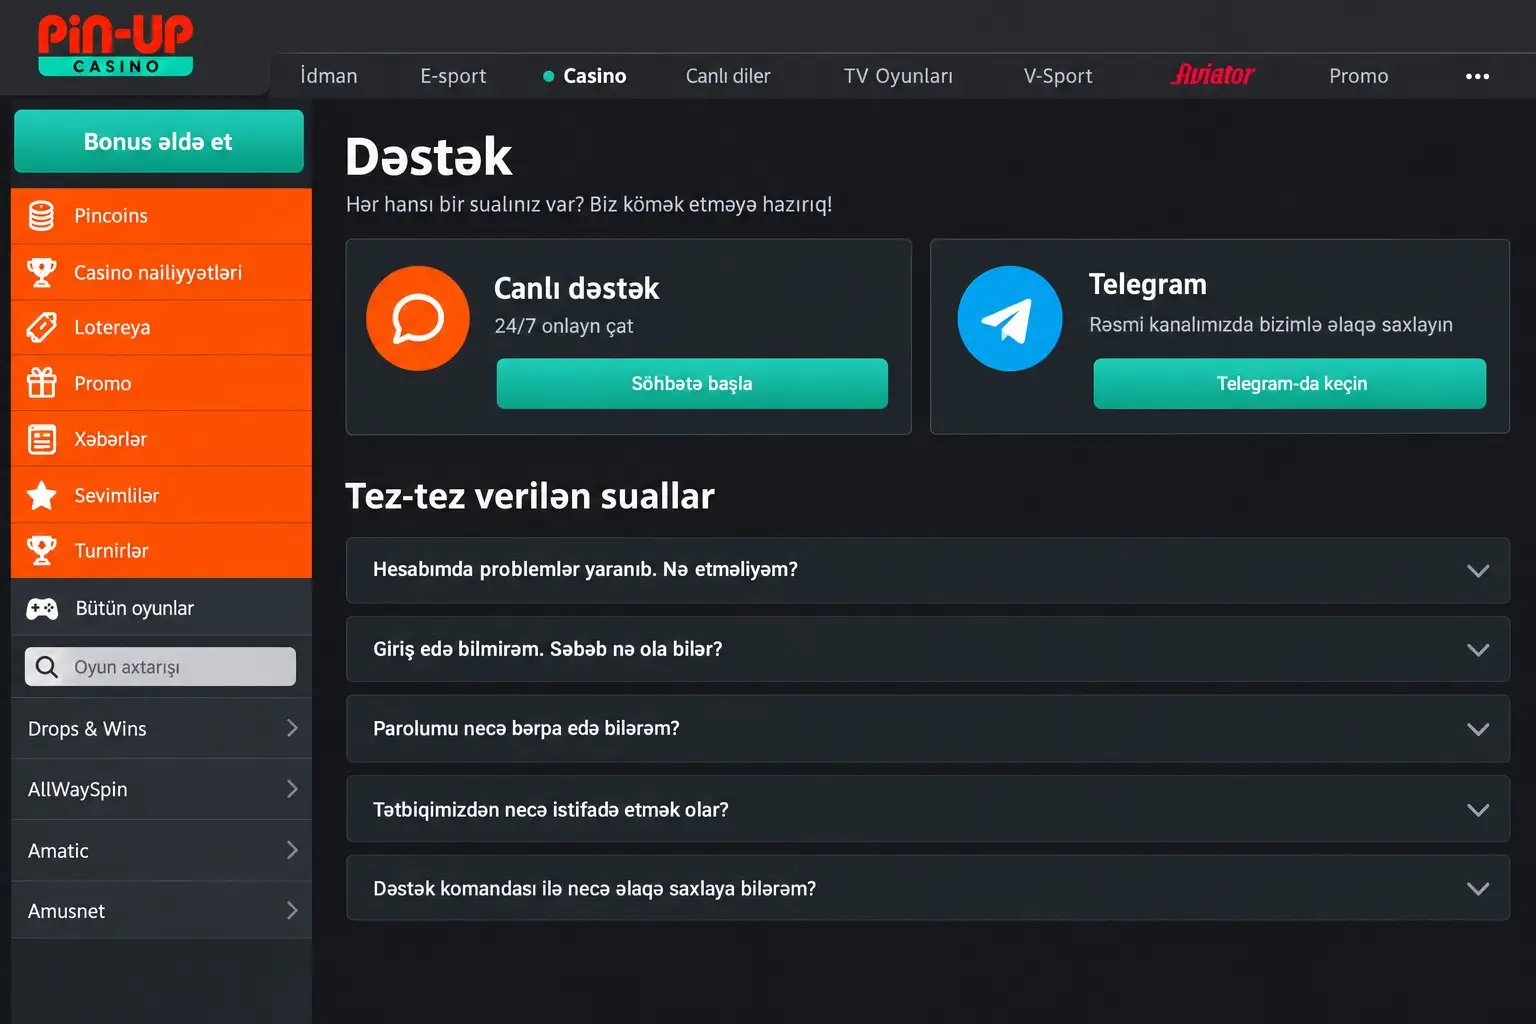Click the Pin-Up Casino logo
Viewport: 1536px width, 1024px height.
[x=115, y=45]
